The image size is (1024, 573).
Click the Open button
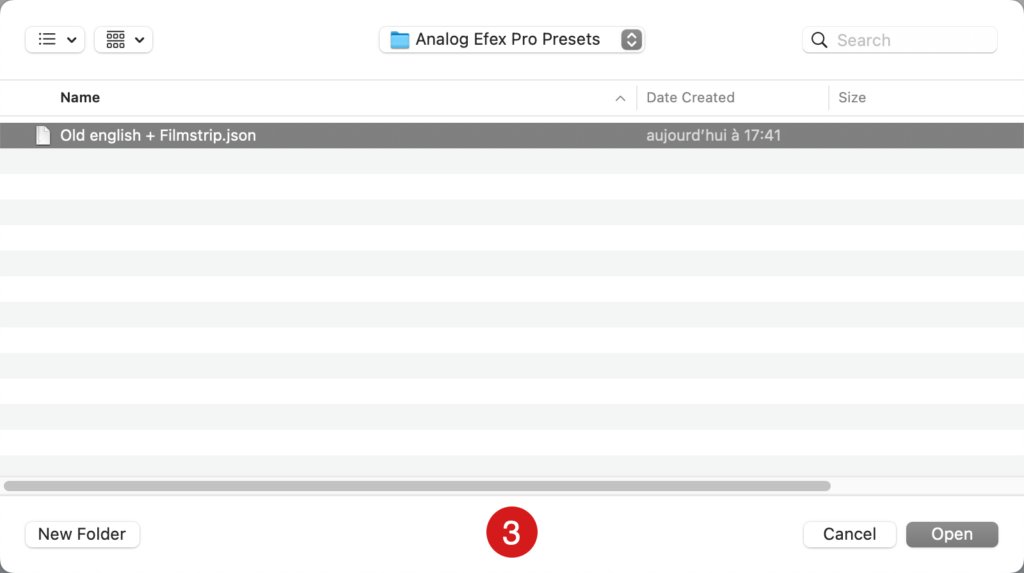pyautogui.click(x=952, y=534)
